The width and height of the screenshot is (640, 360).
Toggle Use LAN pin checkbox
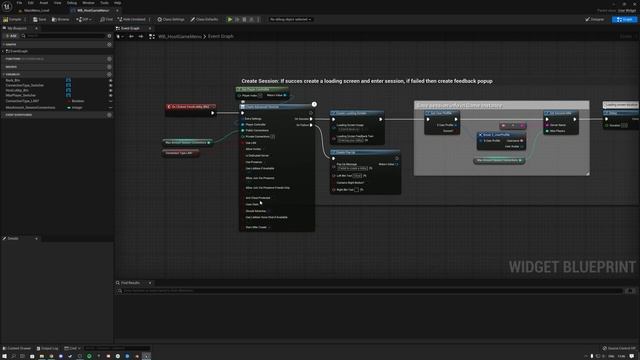(x=243, y=143)
